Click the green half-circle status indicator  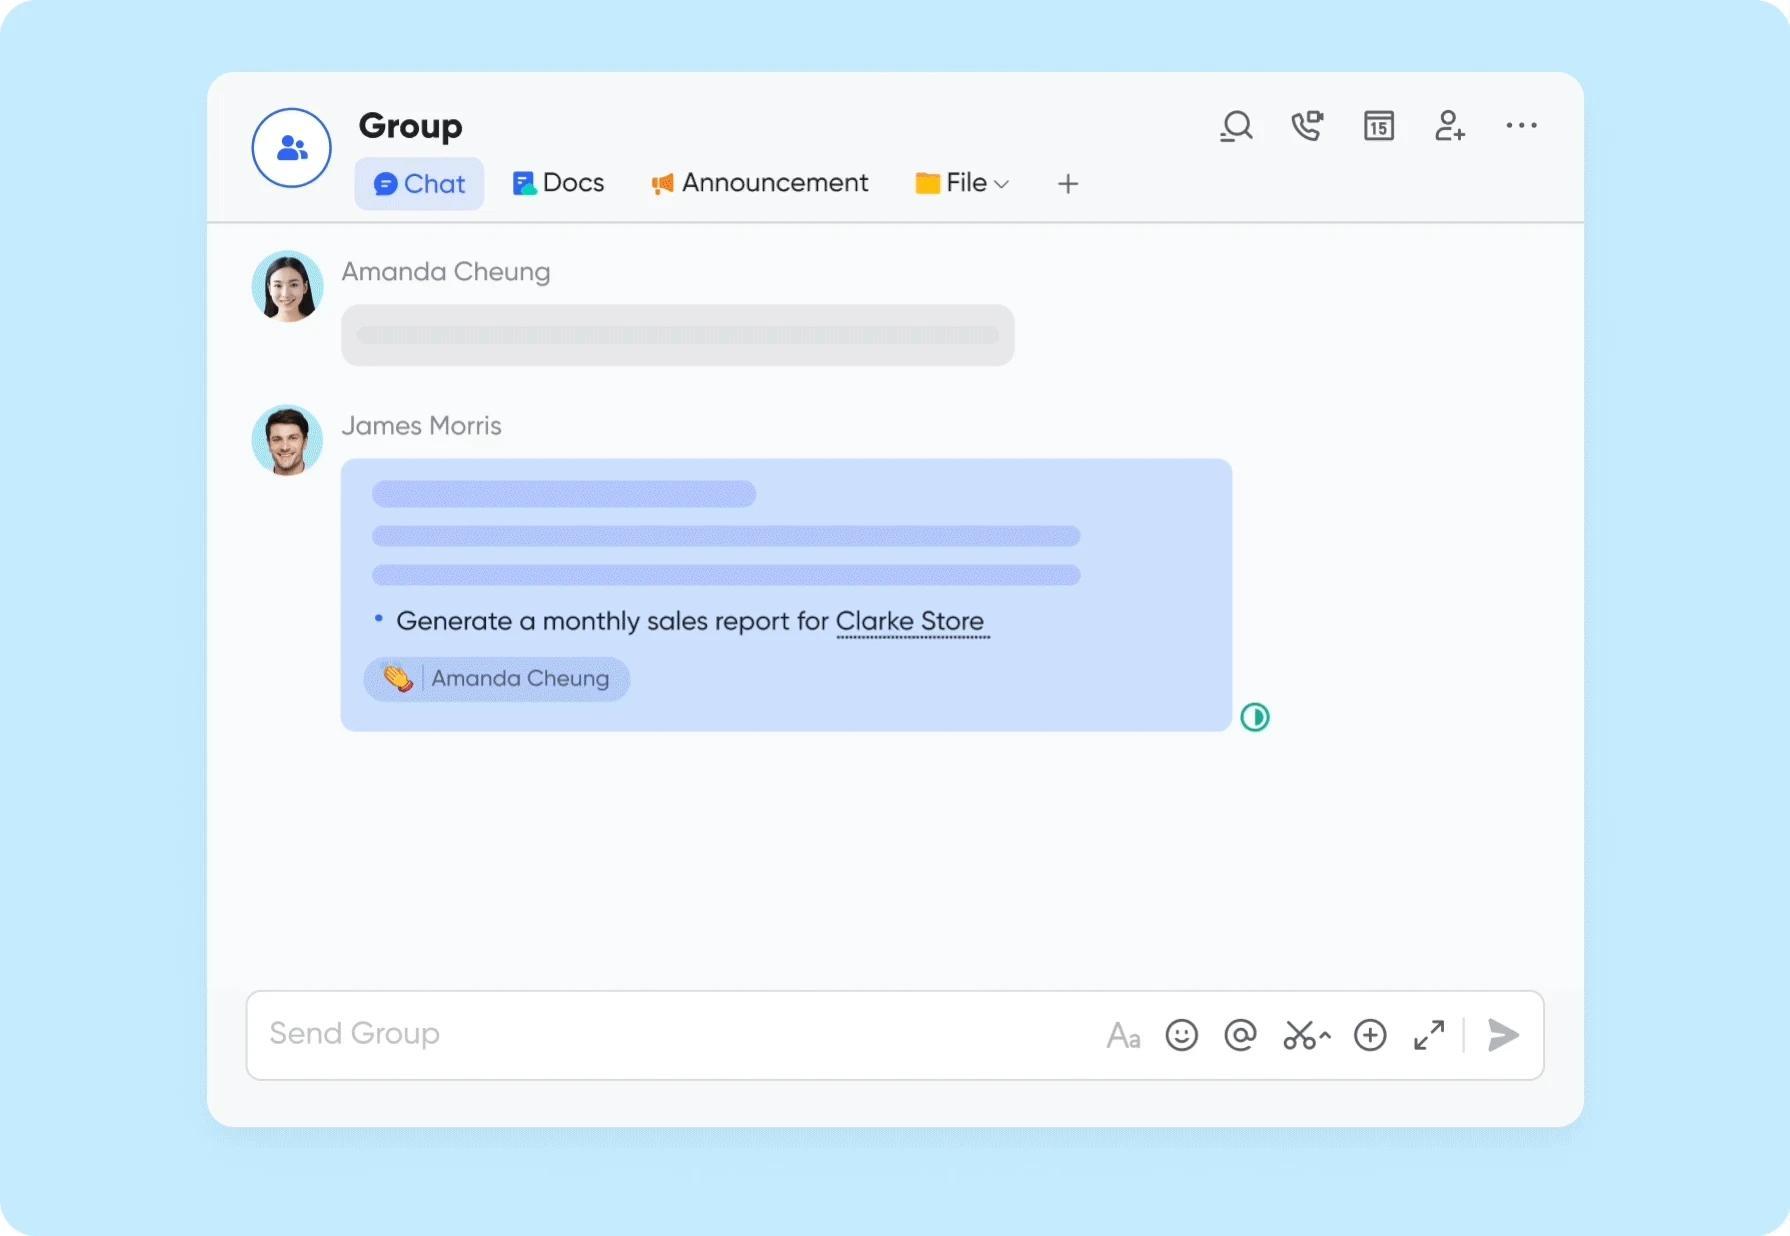1255,717
